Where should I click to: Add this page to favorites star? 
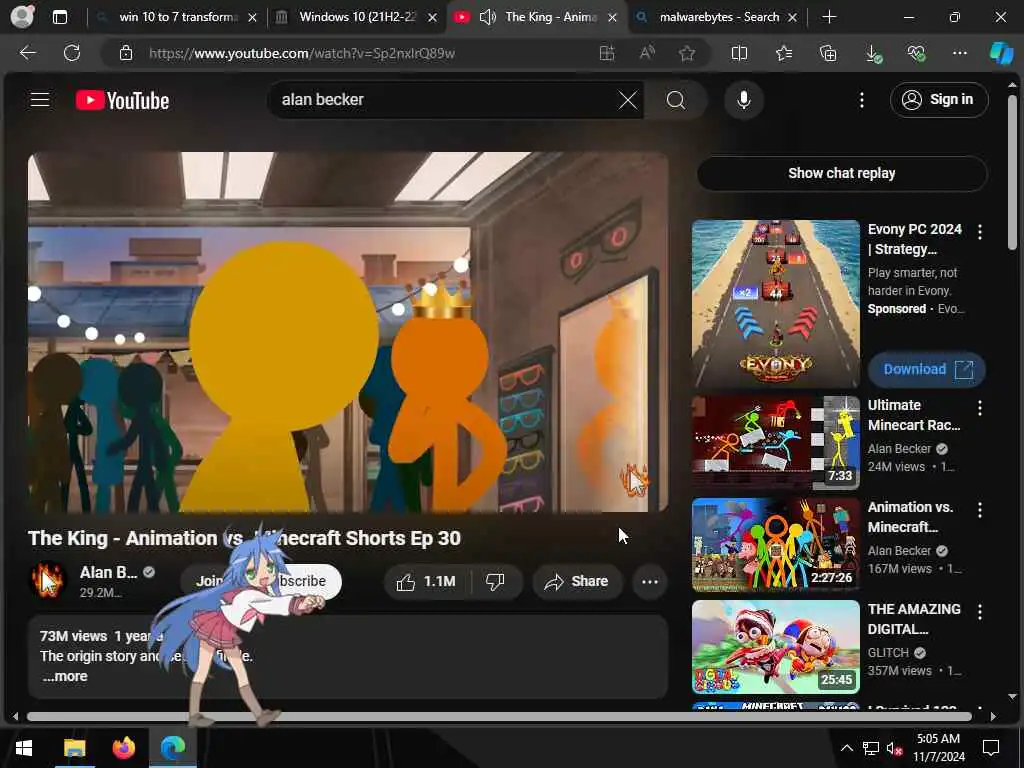[686, 53]
